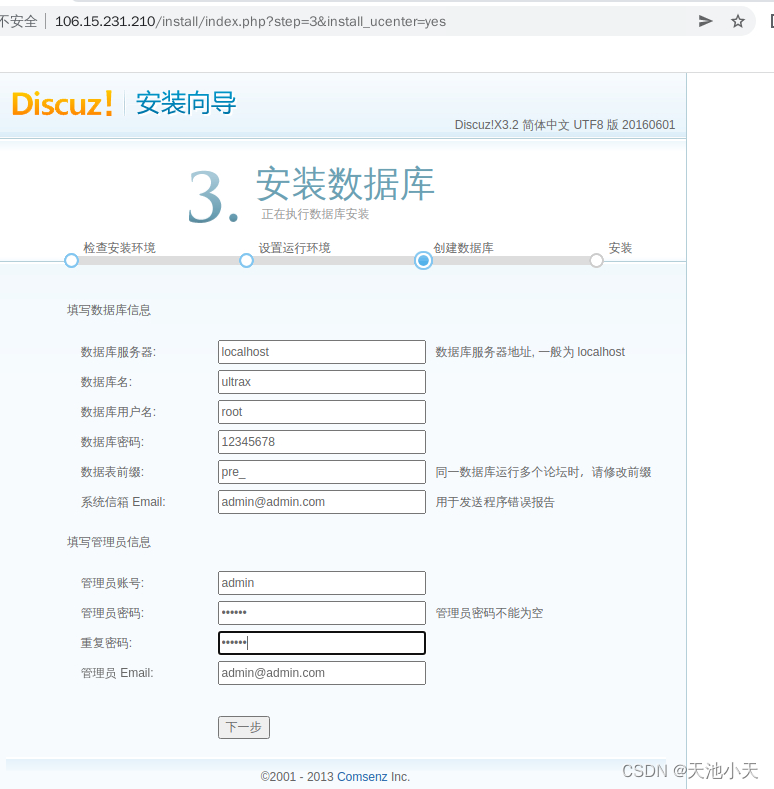
Task: Click the URL in the address bar
Action: [x=250, y=21]
